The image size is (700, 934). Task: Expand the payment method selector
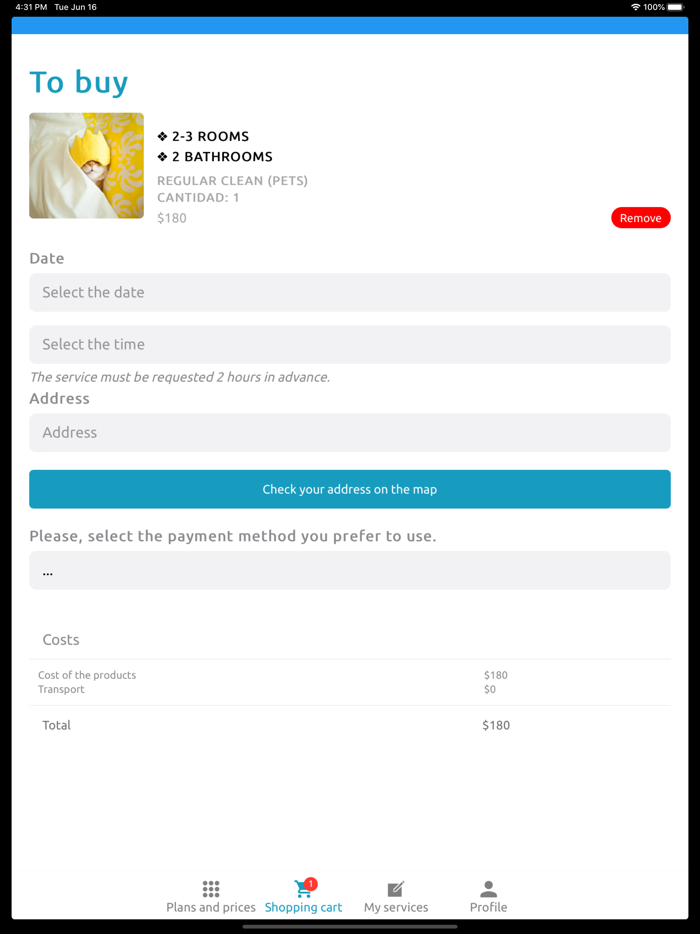pyautogui.click(x=350, y=570)
